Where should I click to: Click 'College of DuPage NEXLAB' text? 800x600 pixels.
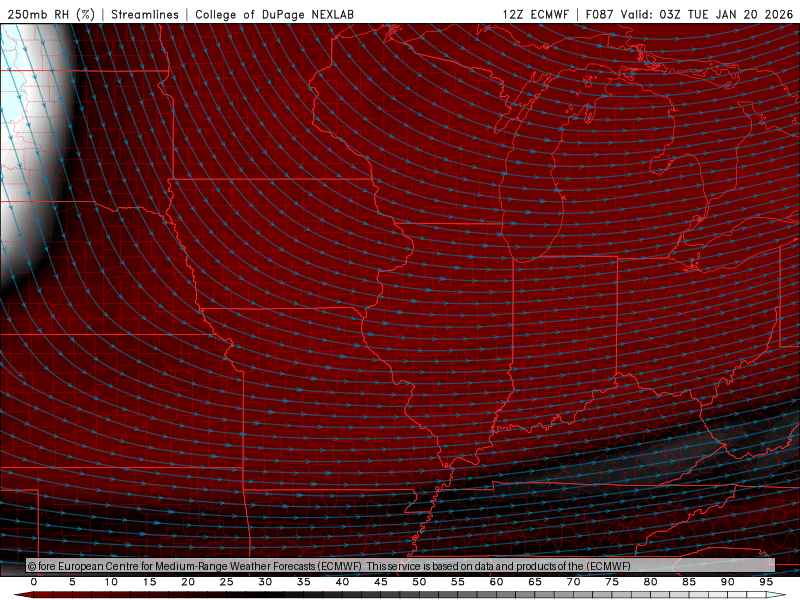(274, 14)
